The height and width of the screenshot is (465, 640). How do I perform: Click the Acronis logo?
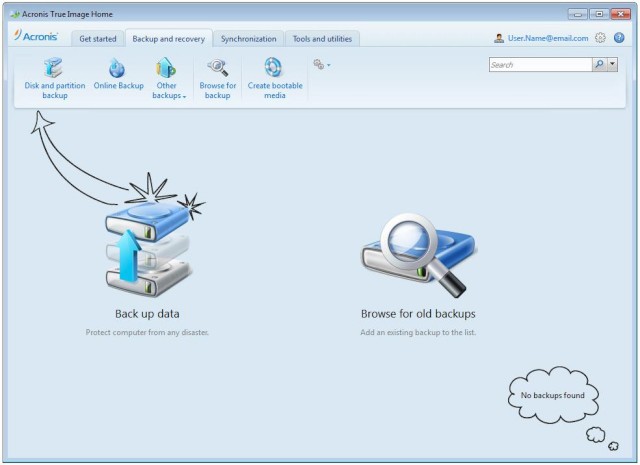tap(36, 36)
